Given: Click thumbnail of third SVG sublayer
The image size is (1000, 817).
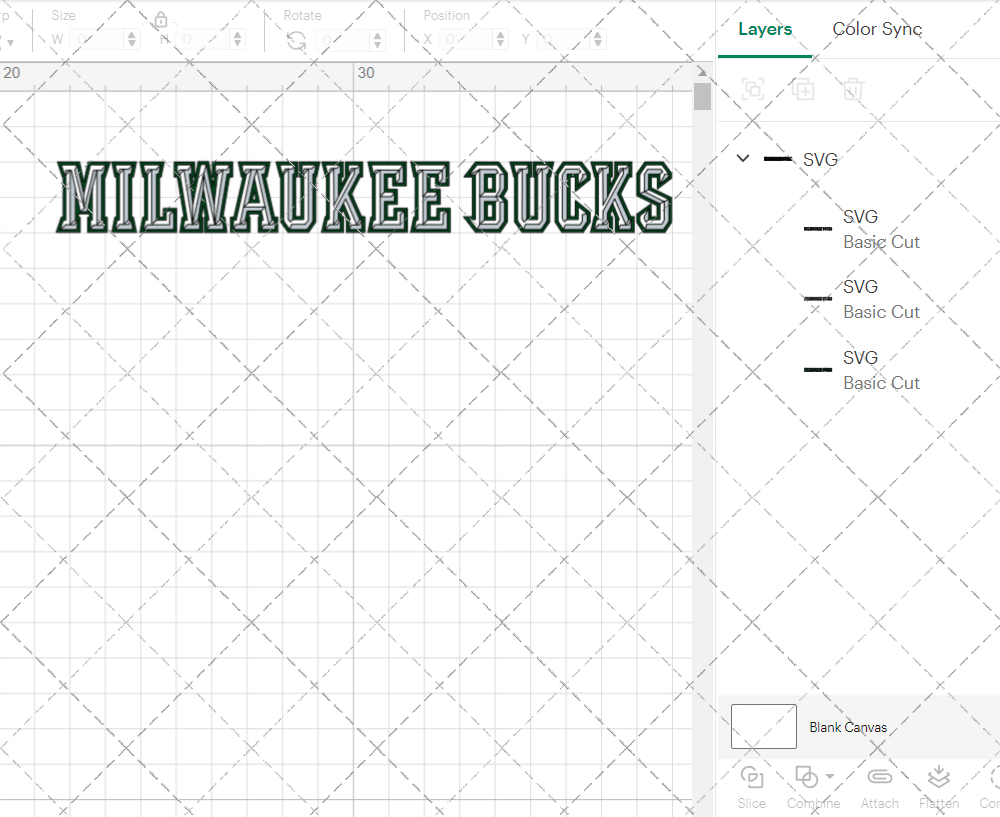Looking at the screenshot, I should (818, 369).
